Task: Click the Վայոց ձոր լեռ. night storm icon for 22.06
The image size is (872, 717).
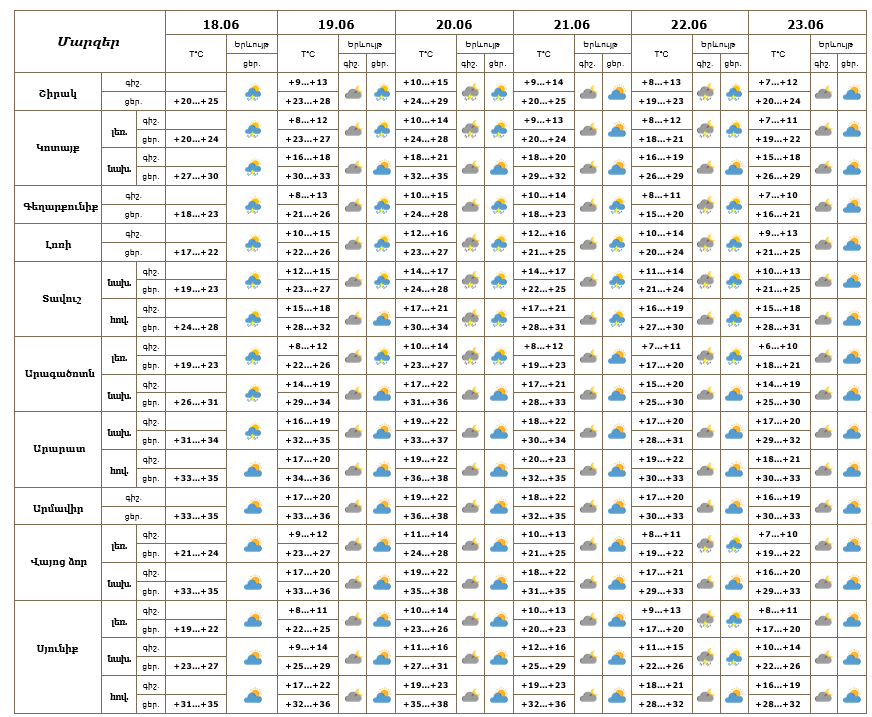Action: pyautogui.click(x=706, y=545)
